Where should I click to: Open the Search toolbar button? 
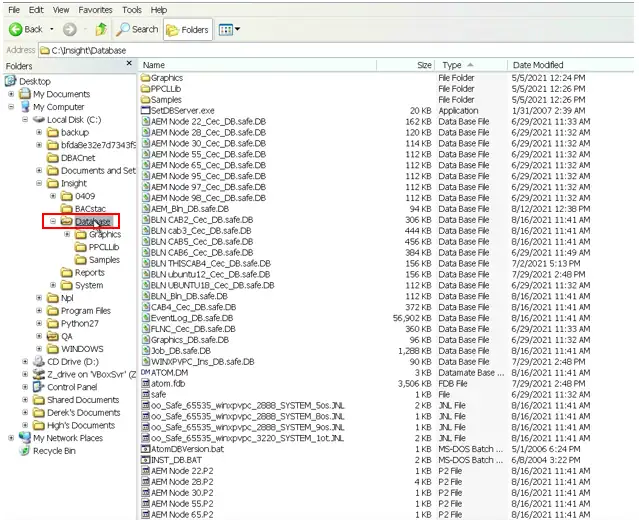point(137,29)
